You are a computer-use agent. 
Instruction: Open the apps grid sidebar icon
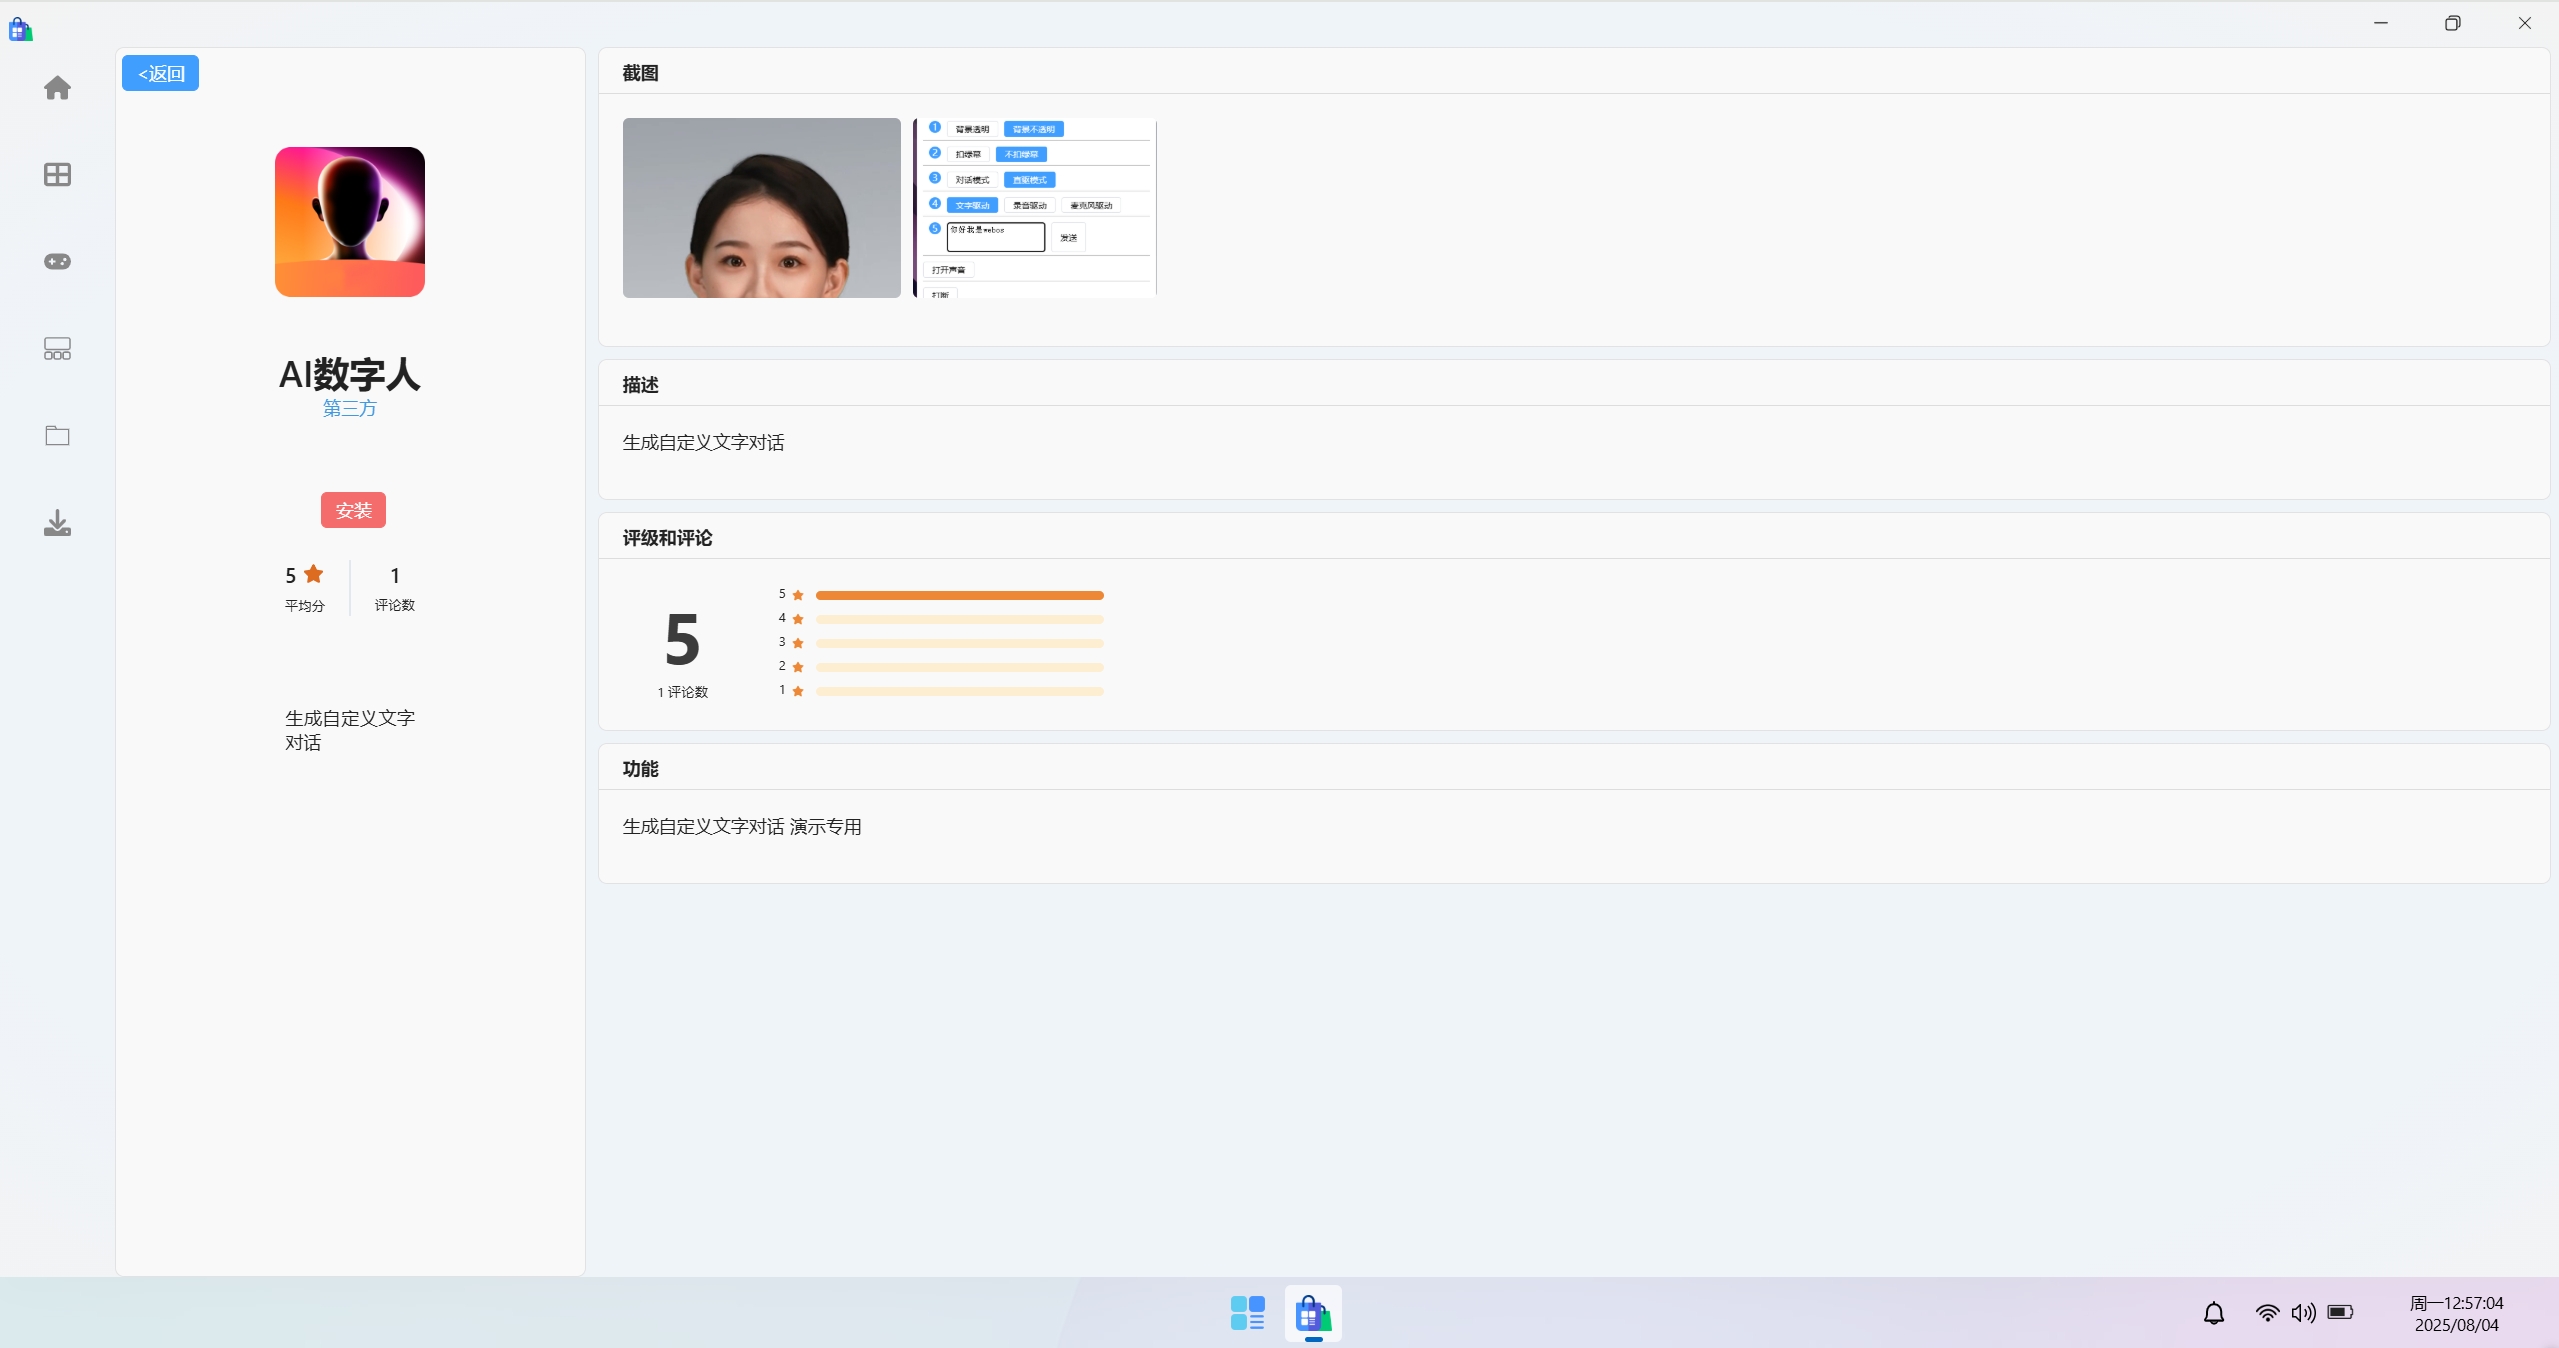[57, 175]
